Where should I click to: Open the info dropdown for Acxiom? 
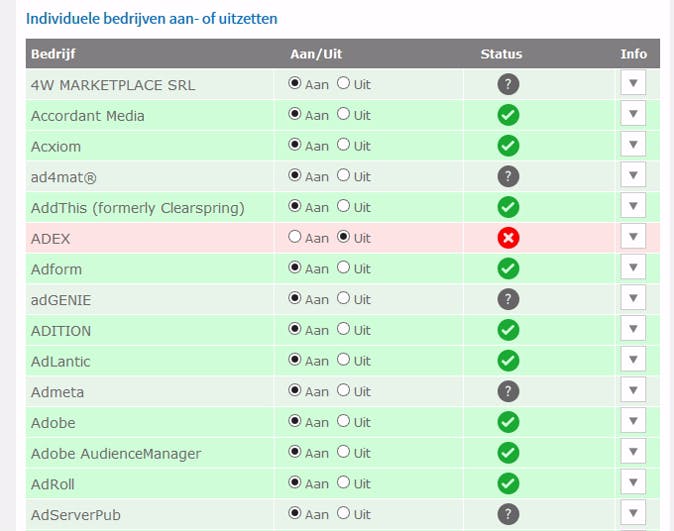633,144
